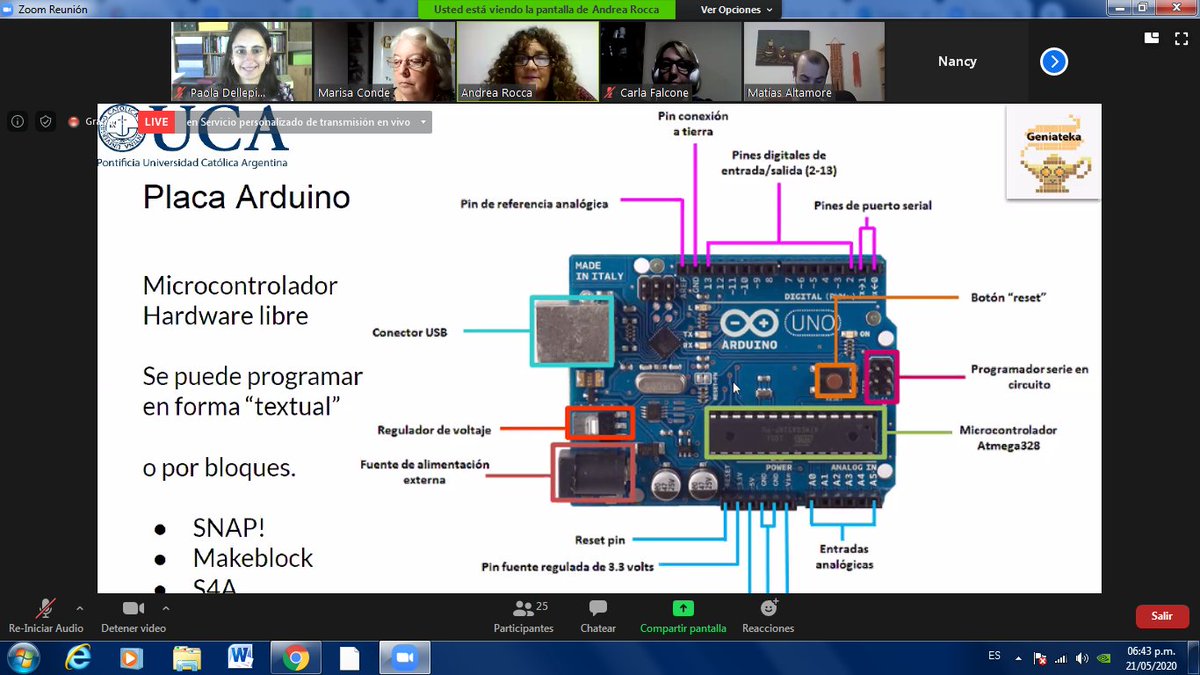Open NVIDIA tray icon

click(x=1102, y=658)
